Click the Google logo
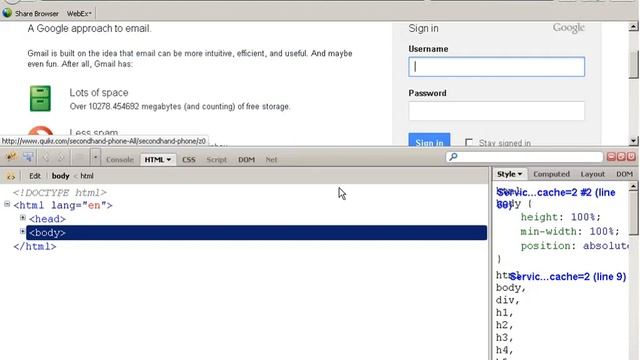640x360 pixels. (x=569, y=28)
